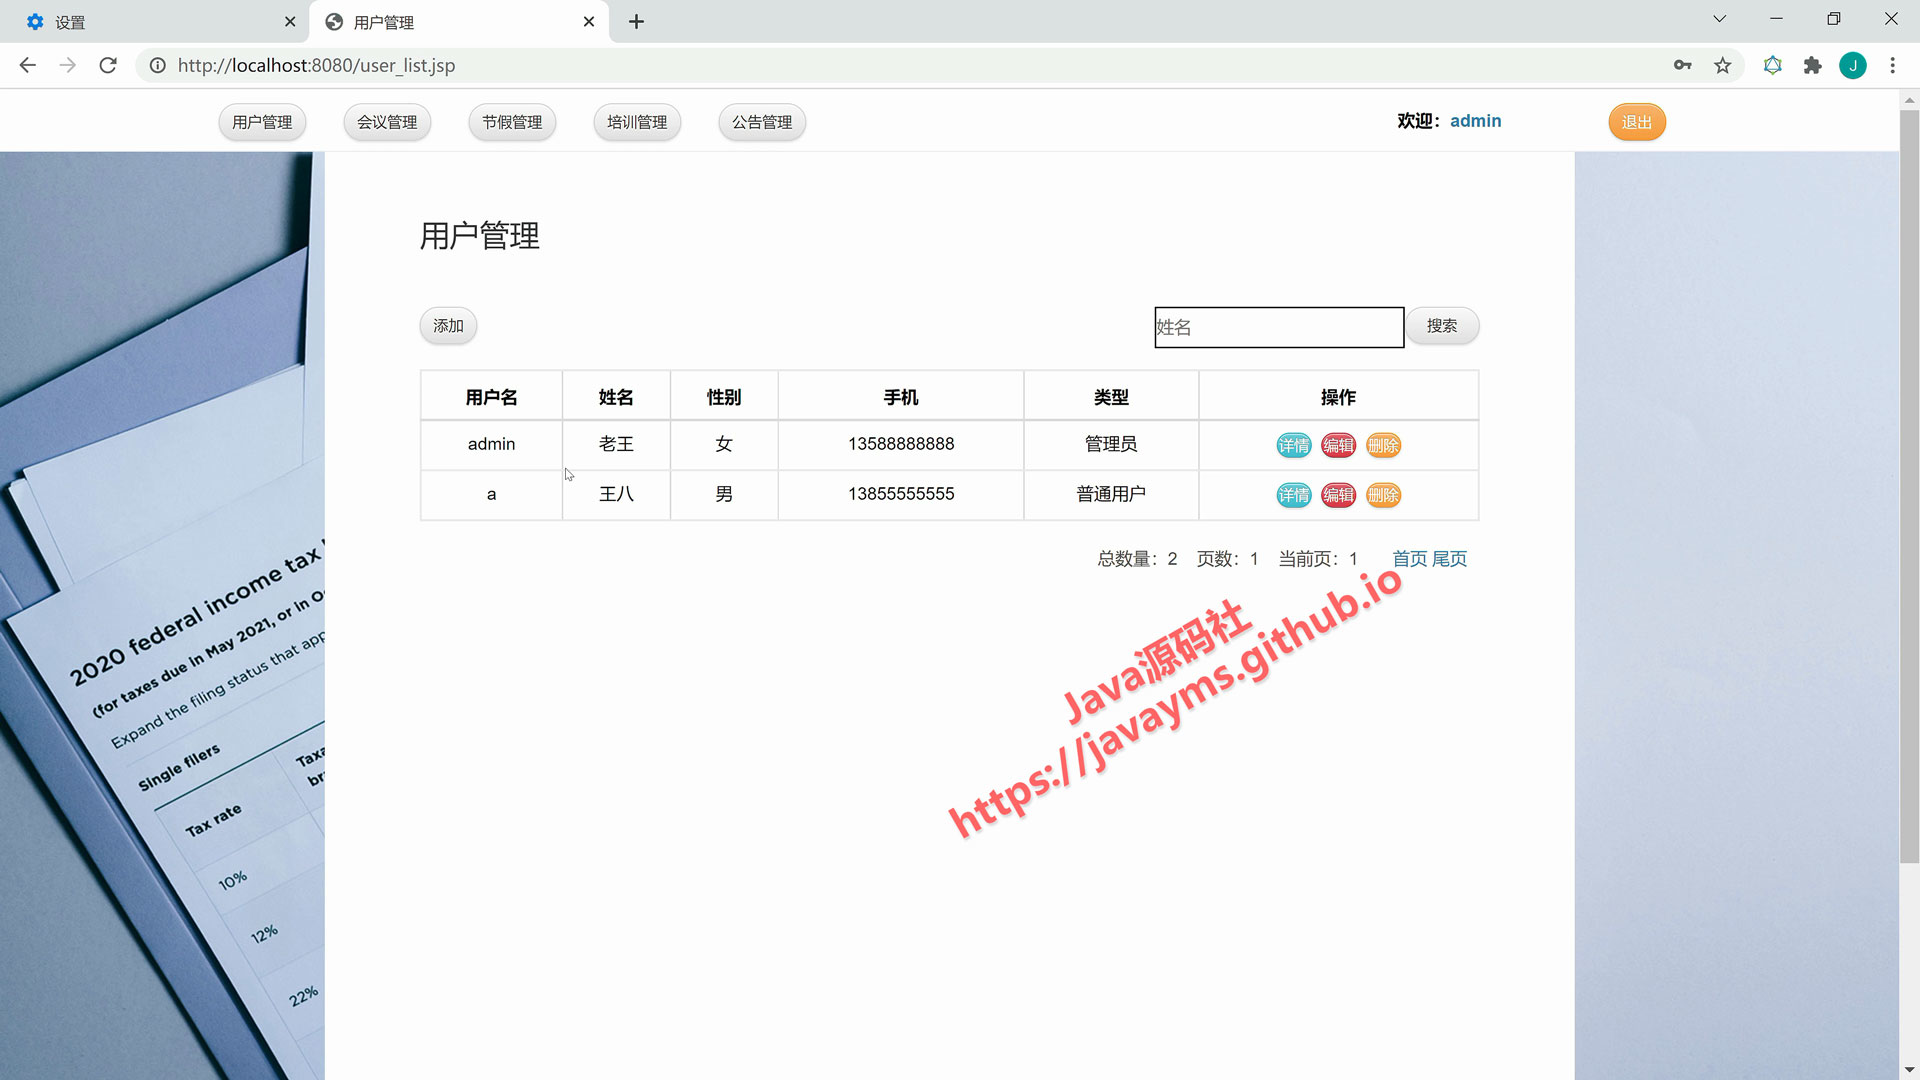1920x1080 pixels.
Task: Click the page vertical scrollbar thumb
Action: (1909, 485)
